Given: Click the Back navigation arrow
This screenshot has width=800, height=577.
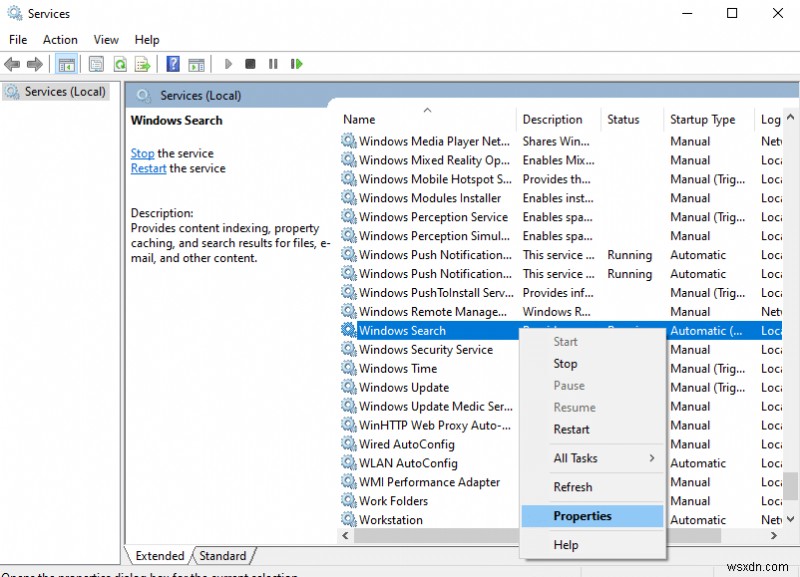Looking at the screenshot, I should (x=13, y=63).
